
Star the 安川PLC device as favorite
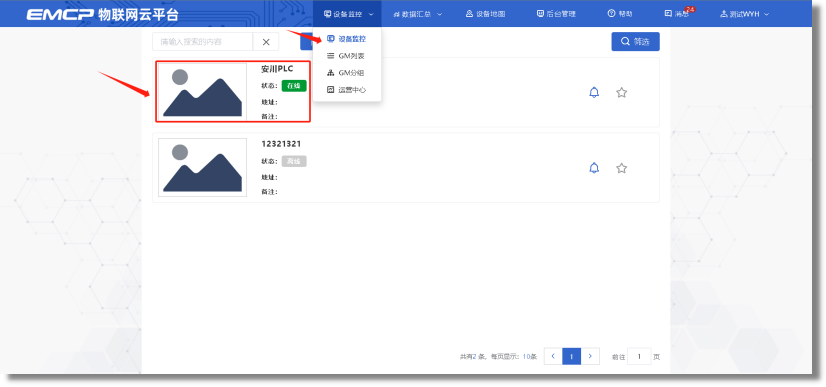(x=622, y=93)
